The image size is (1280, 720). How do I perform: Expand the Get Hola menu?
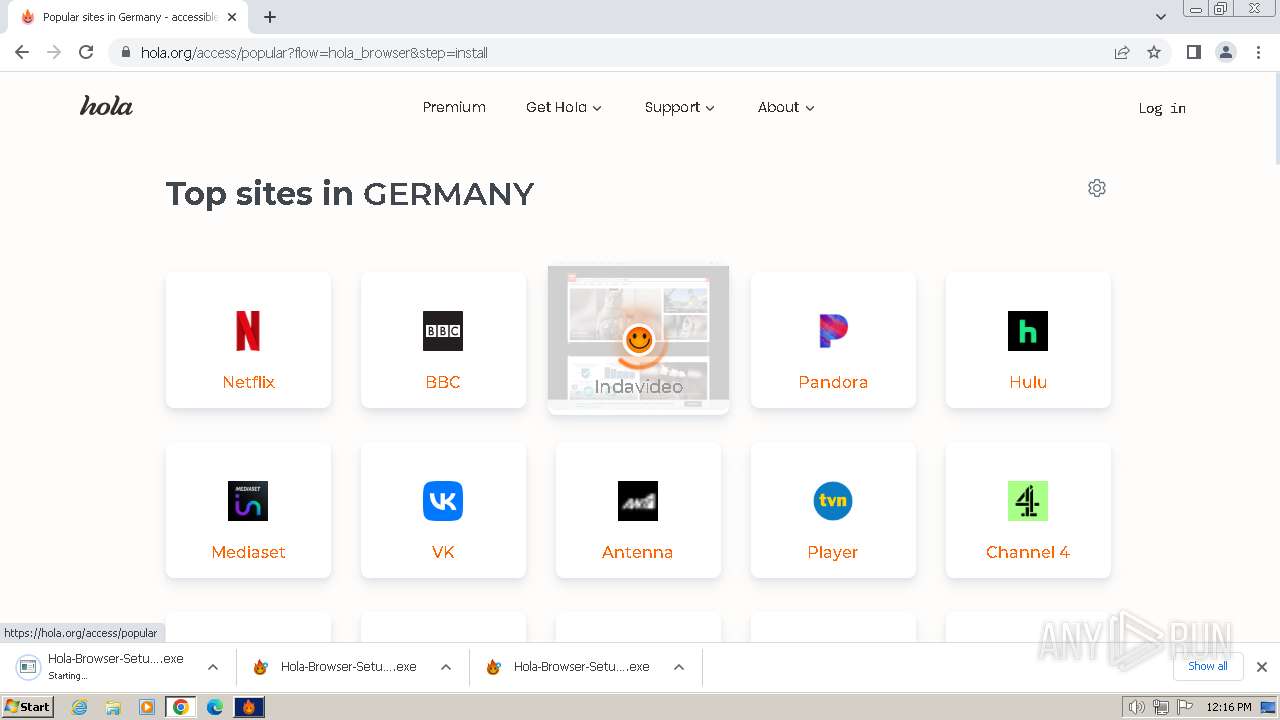point(564,107)
